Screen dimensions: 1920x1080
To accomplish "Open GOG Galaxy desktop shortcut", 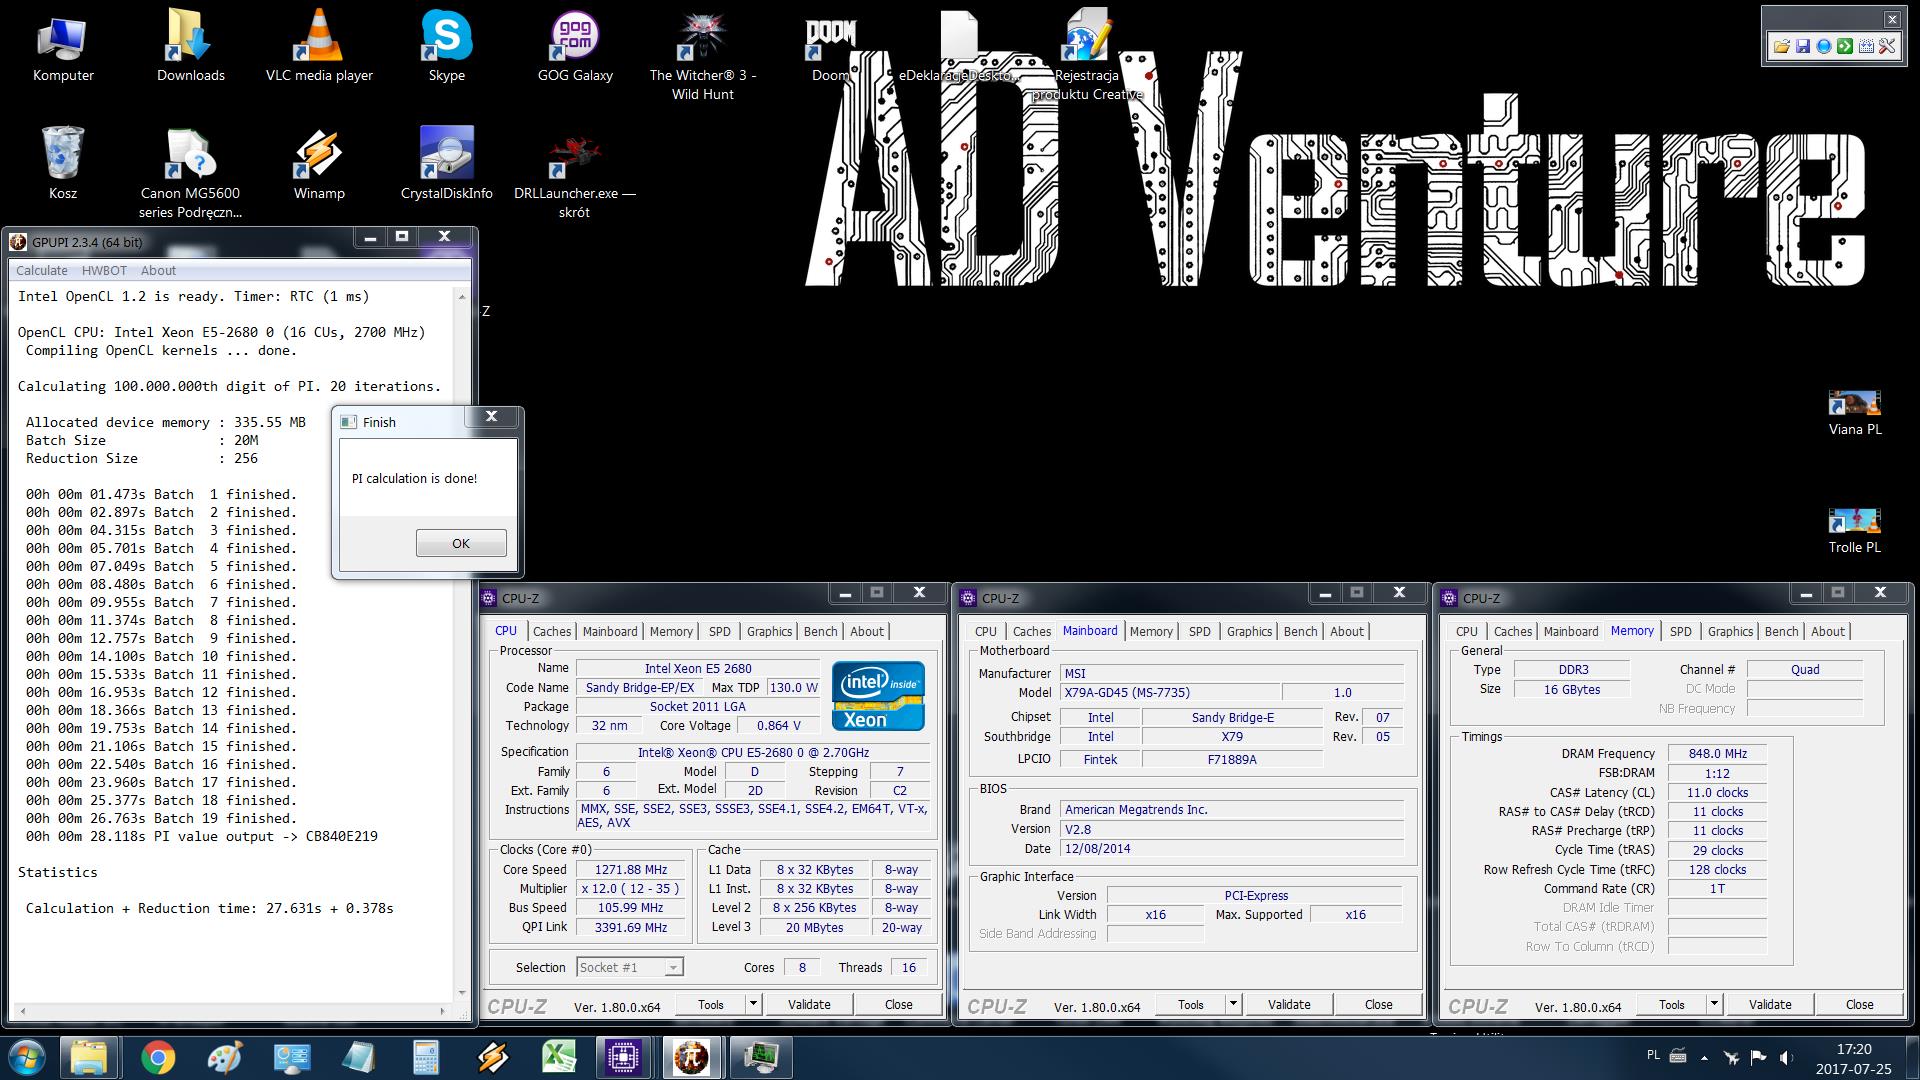I will 575,47.
